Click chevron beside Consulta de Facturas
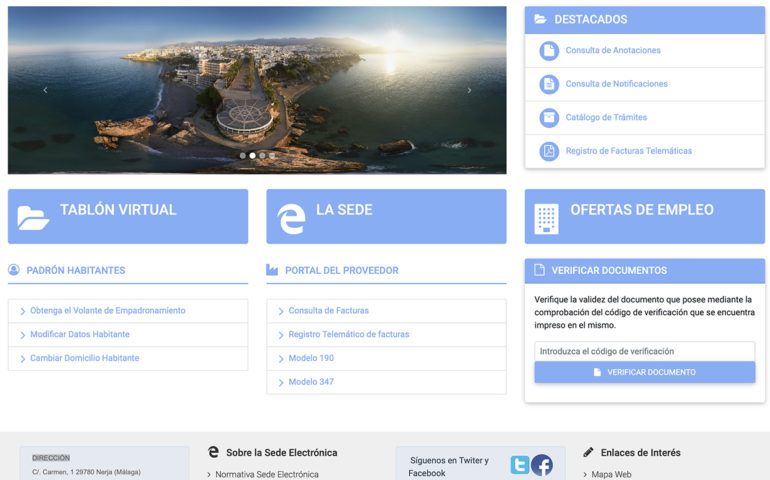770x480 pixels. pos(281,311)
